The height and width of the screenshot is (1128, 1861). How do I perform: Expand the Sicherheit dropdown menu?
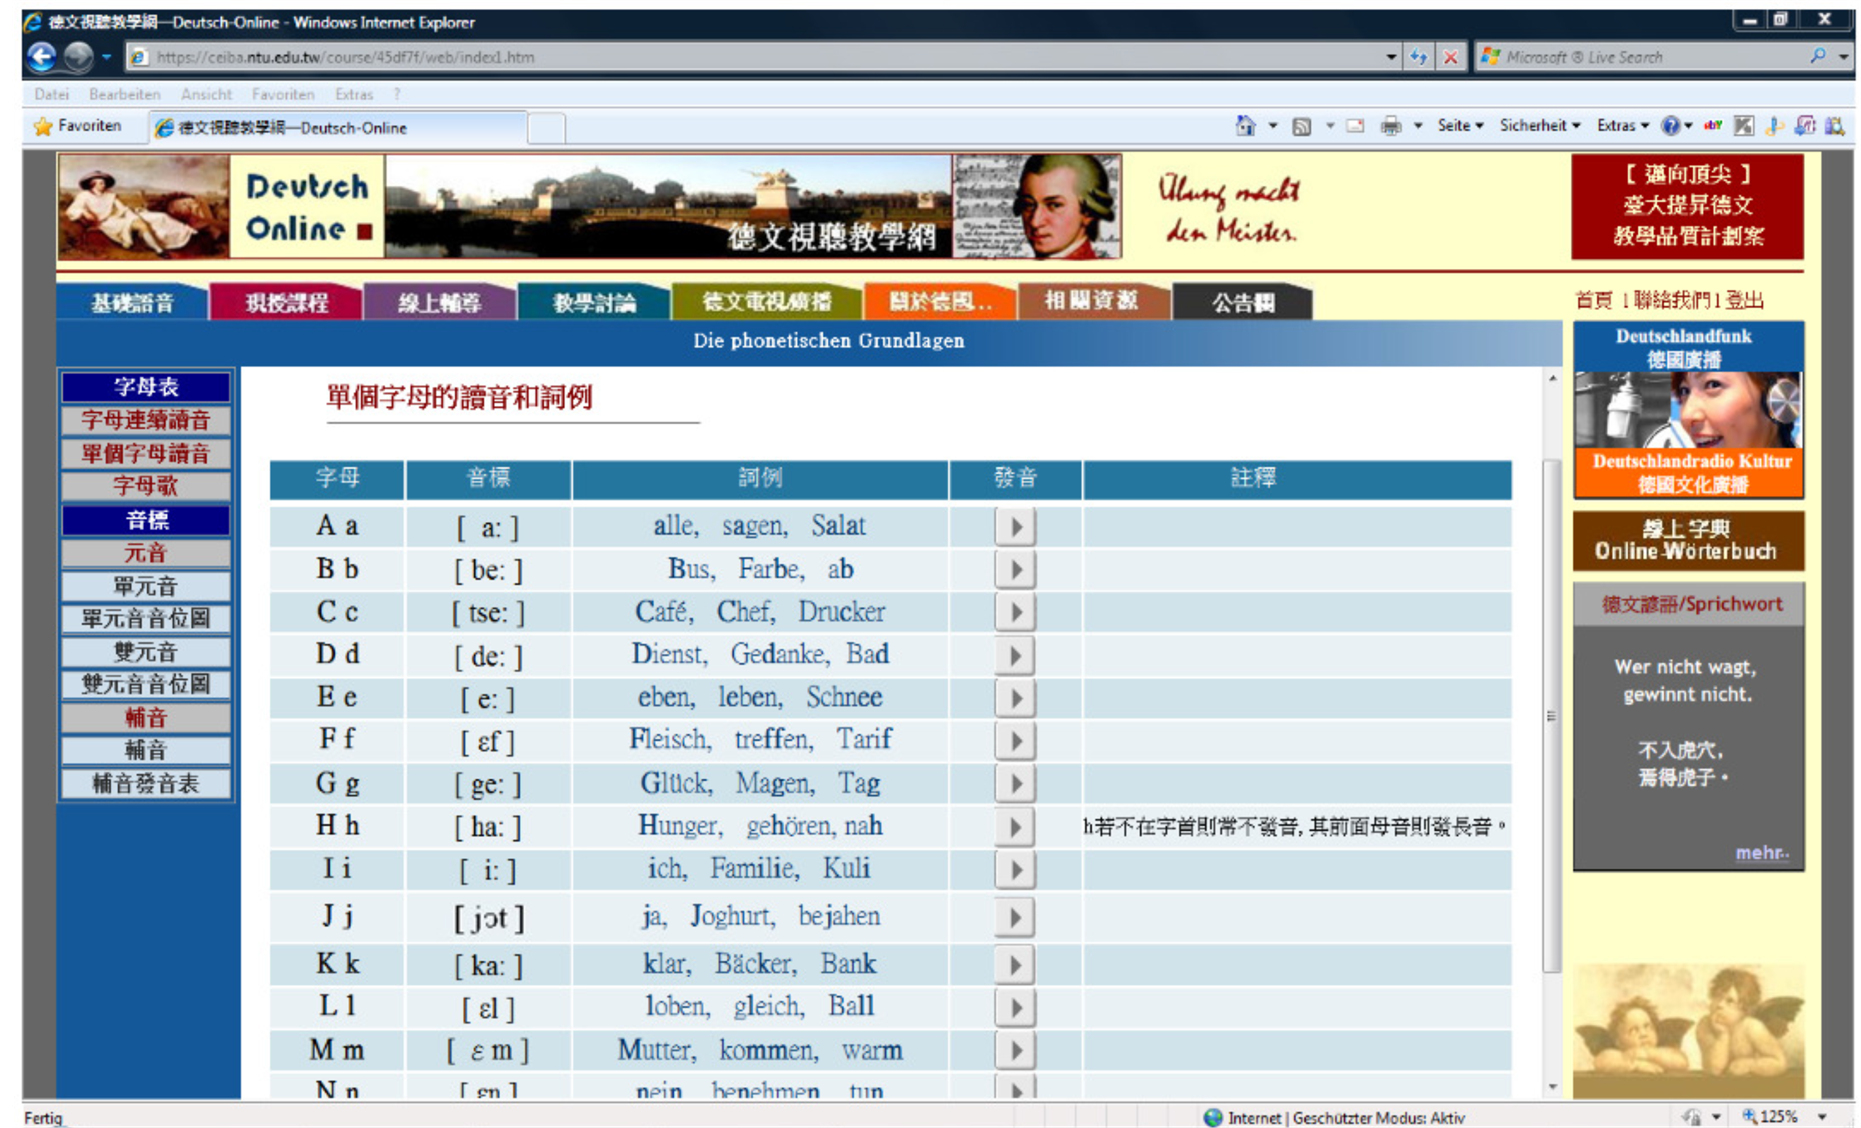pos(1539,126)
